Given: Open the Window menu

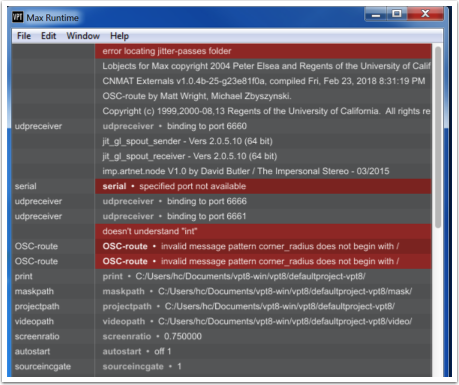Looking at the screenshot, I should (83, 36).
